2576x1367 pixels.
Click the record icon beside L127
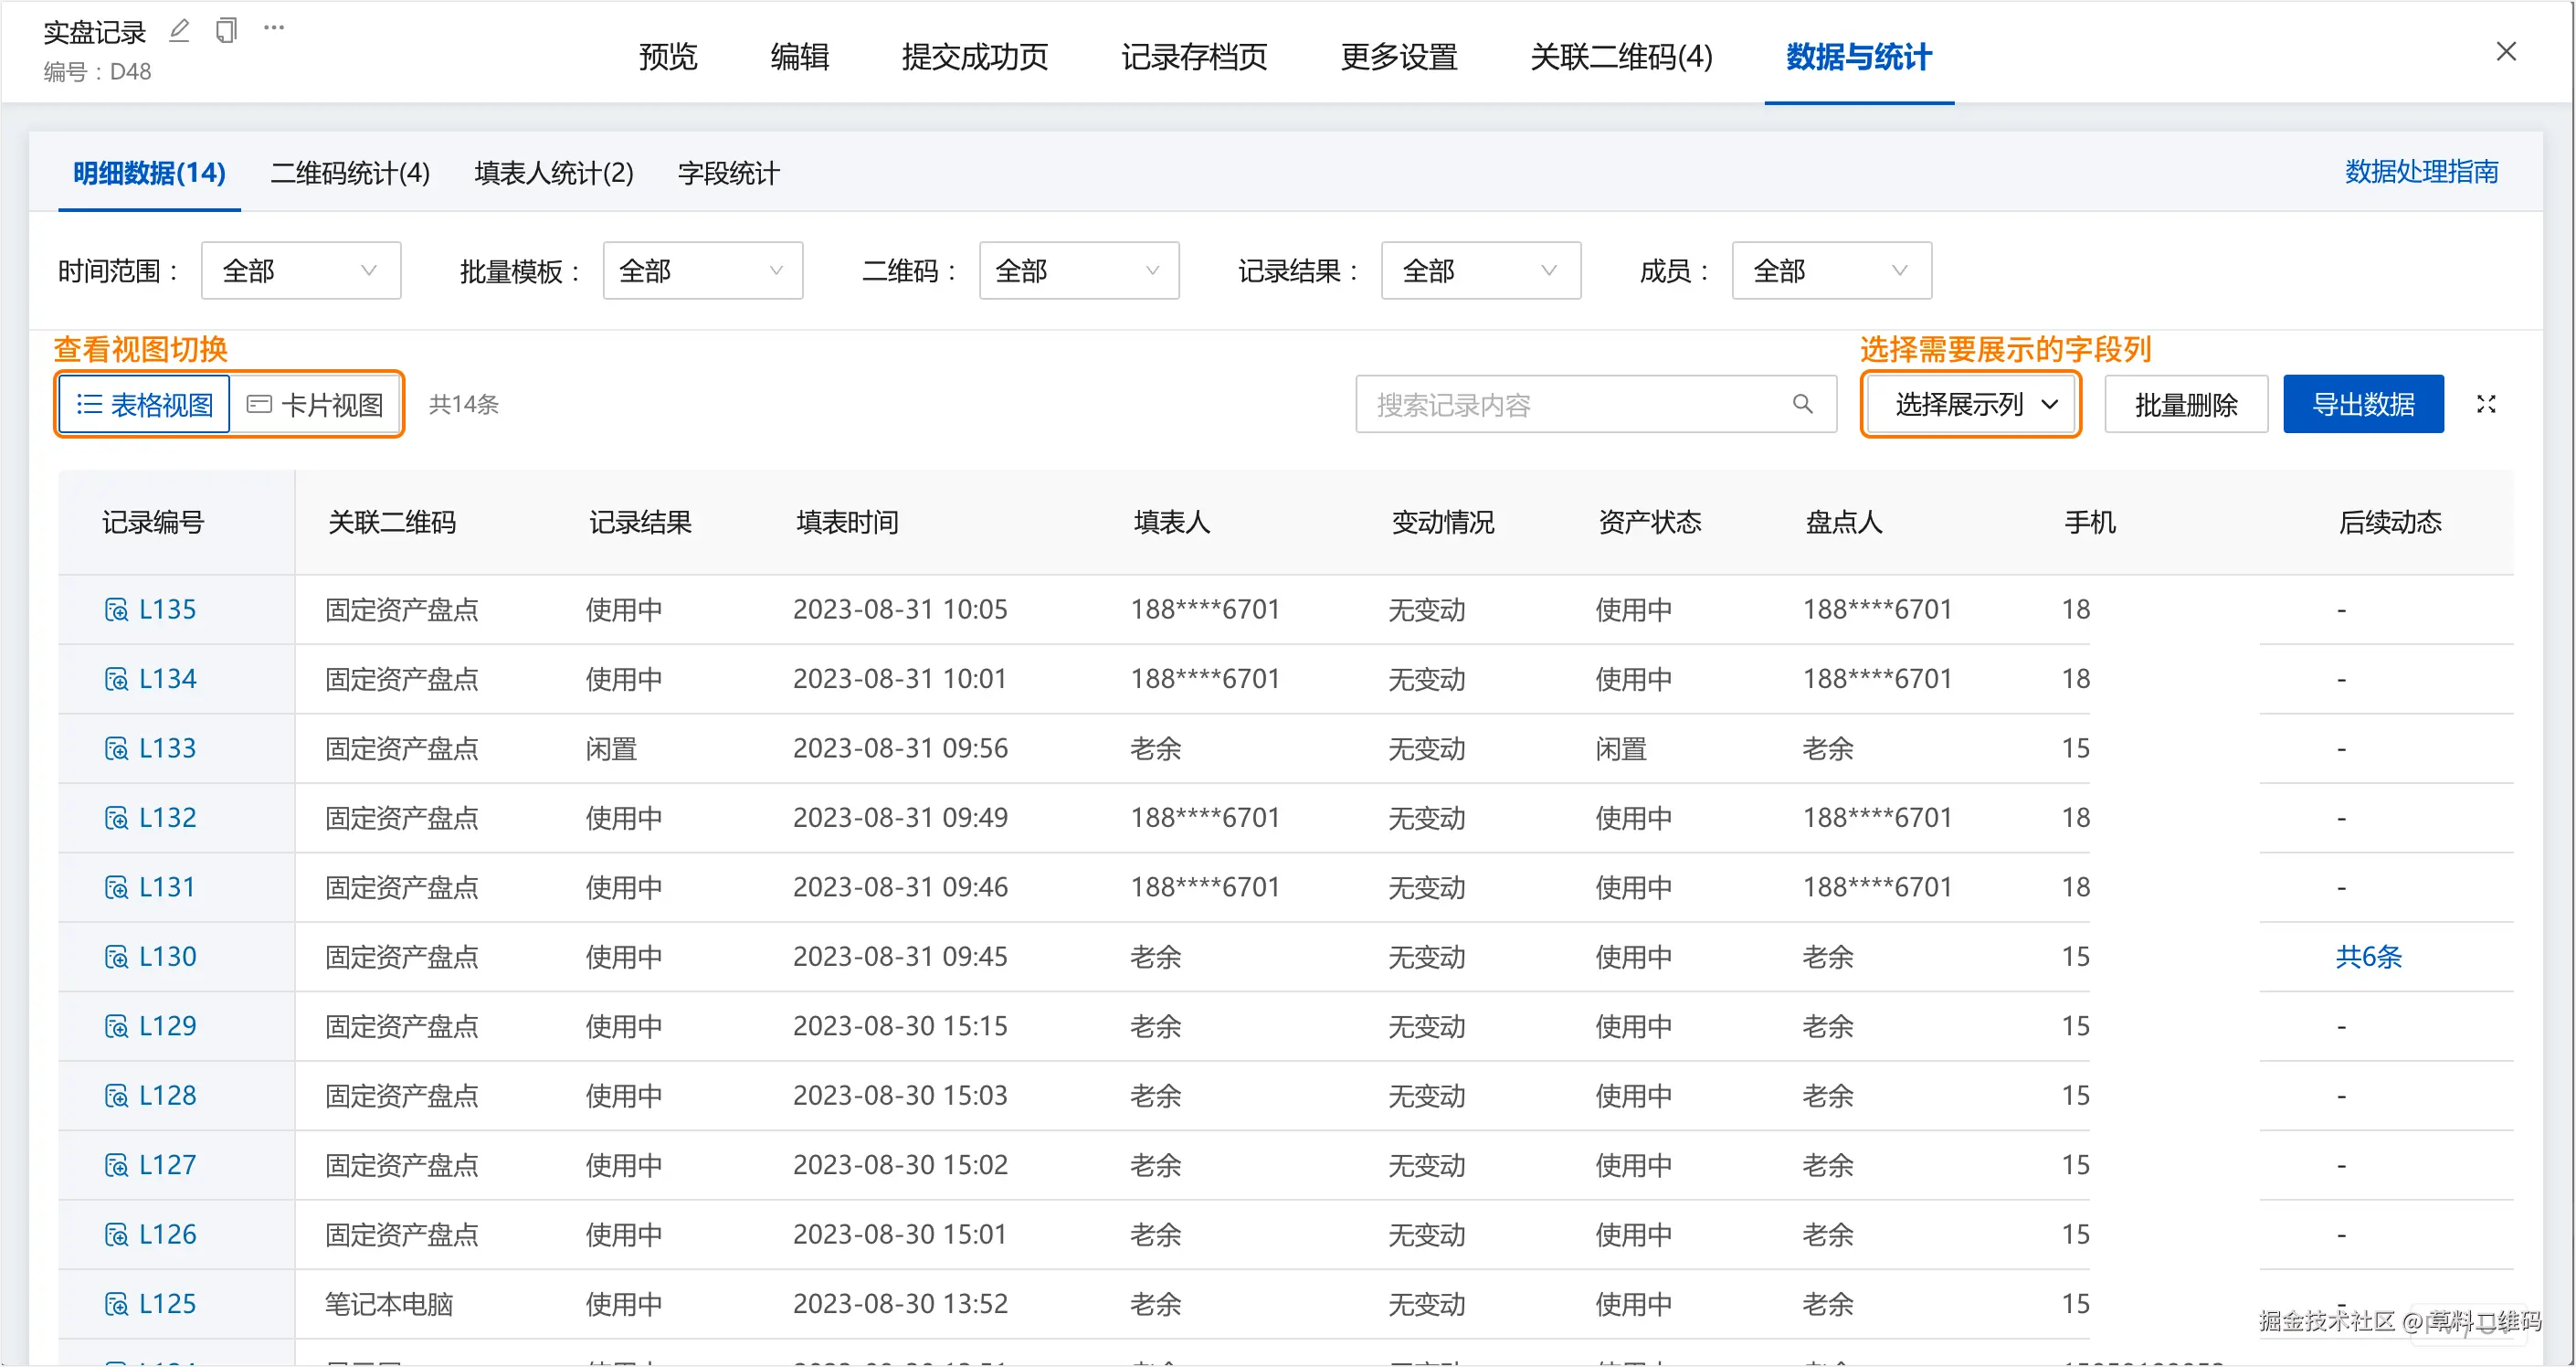[116, 1165]
